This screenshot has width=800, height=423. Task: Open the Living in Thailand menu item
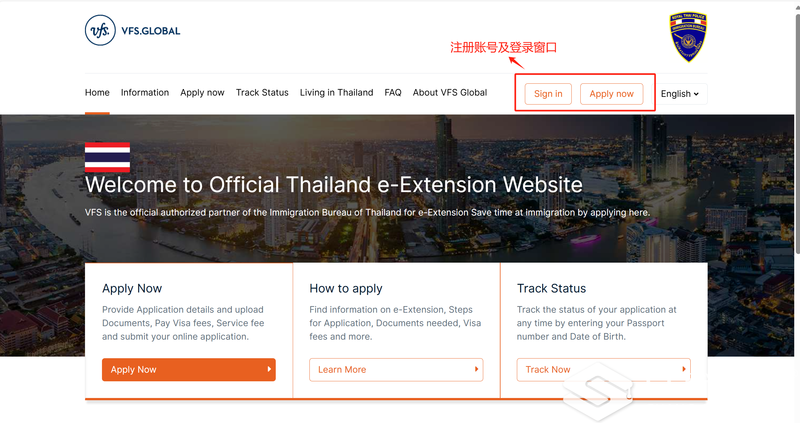pyautogui.click(x=336, y=93)
